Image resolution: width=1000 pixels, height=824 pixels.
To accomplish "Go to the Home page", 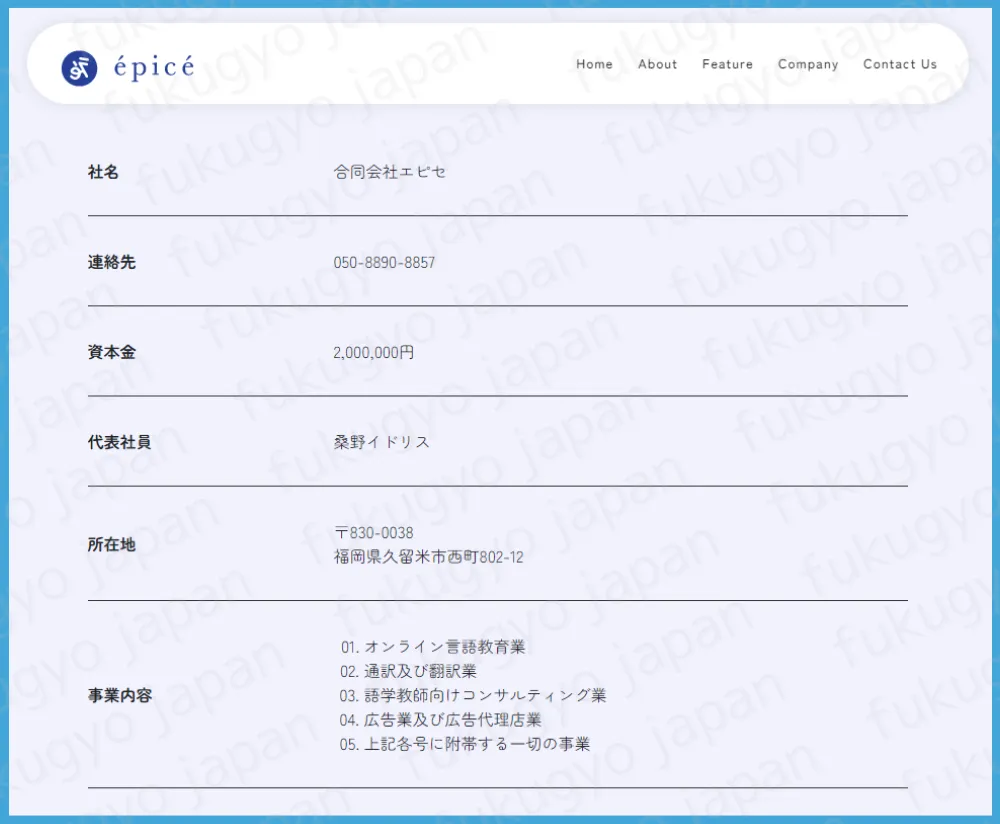I will (x=594, y=64).
